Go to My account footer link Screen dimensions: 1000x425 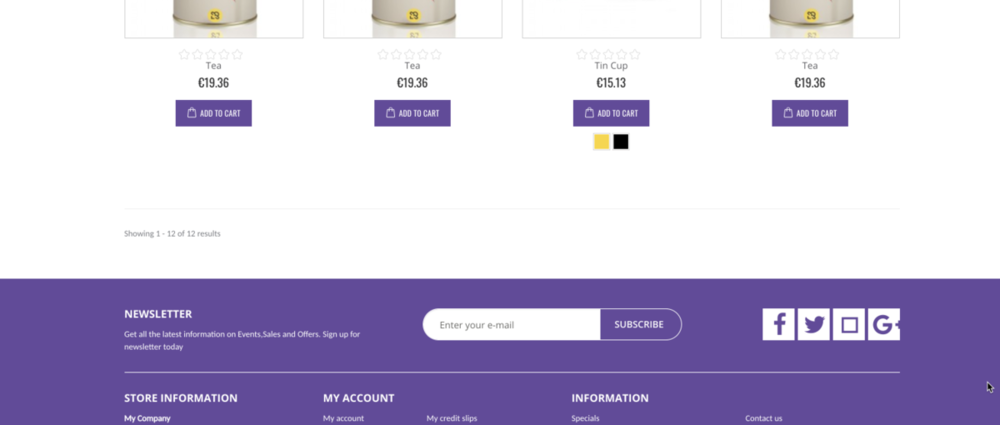click(x=343, y=418)
